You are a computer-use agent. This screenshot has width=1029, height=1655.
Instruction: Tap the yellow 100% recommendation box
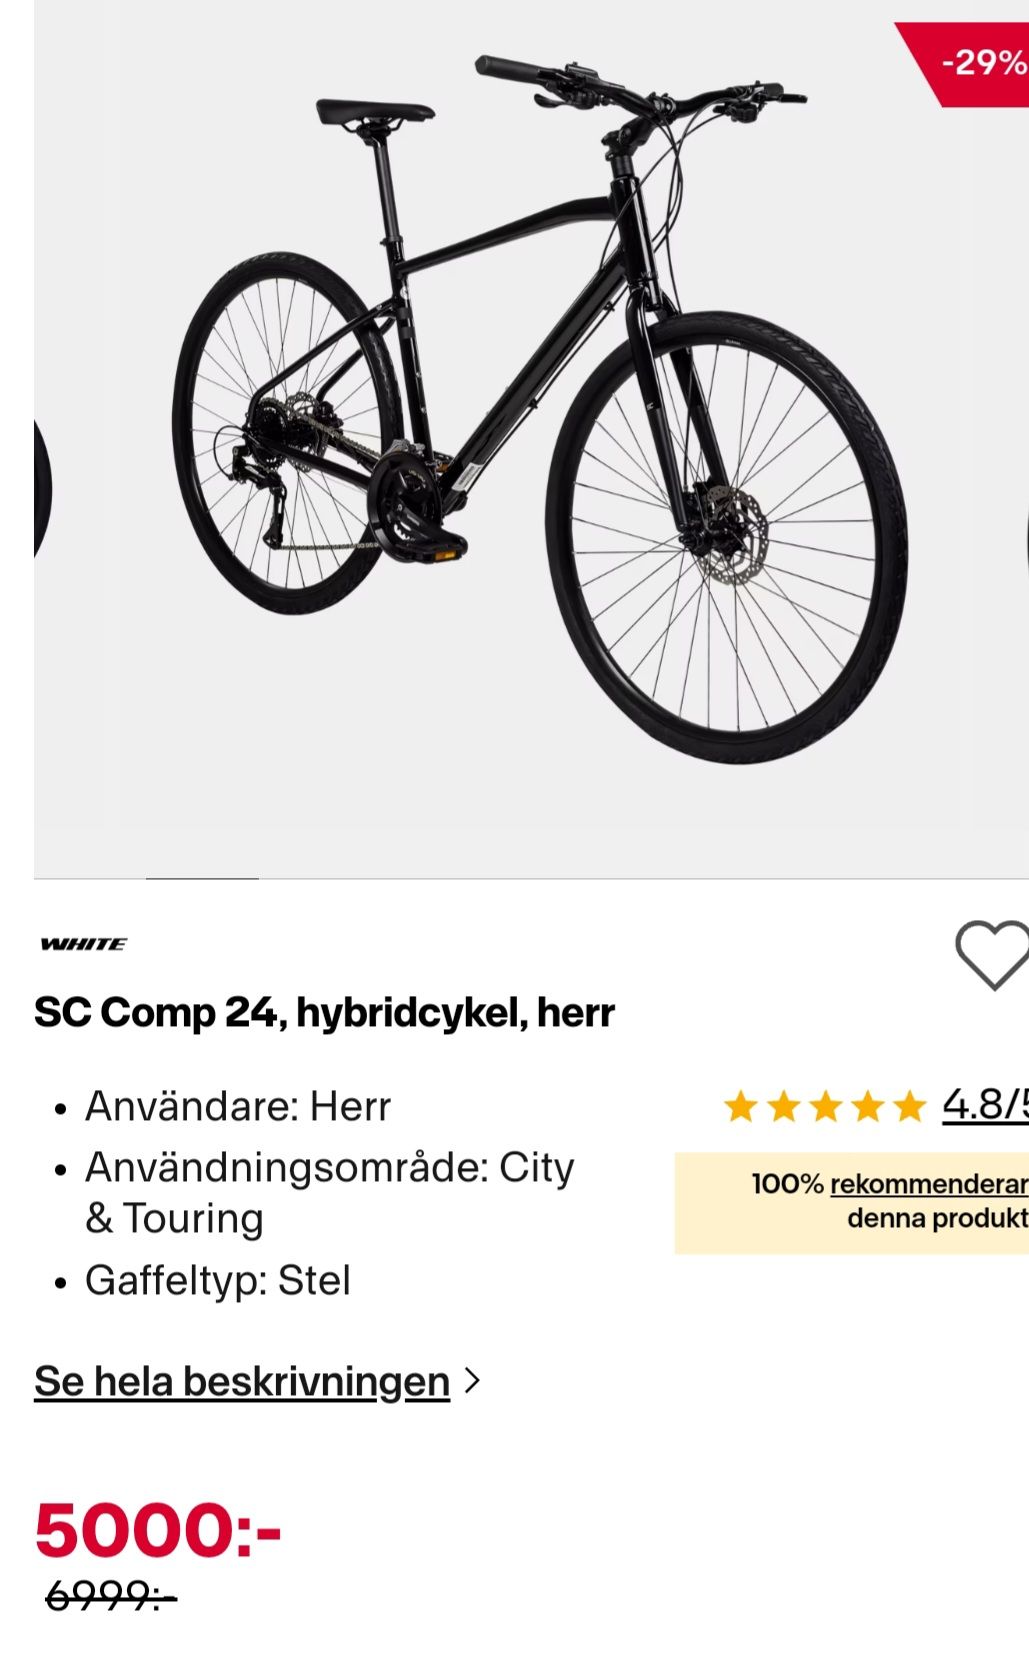pos(851,1202)
